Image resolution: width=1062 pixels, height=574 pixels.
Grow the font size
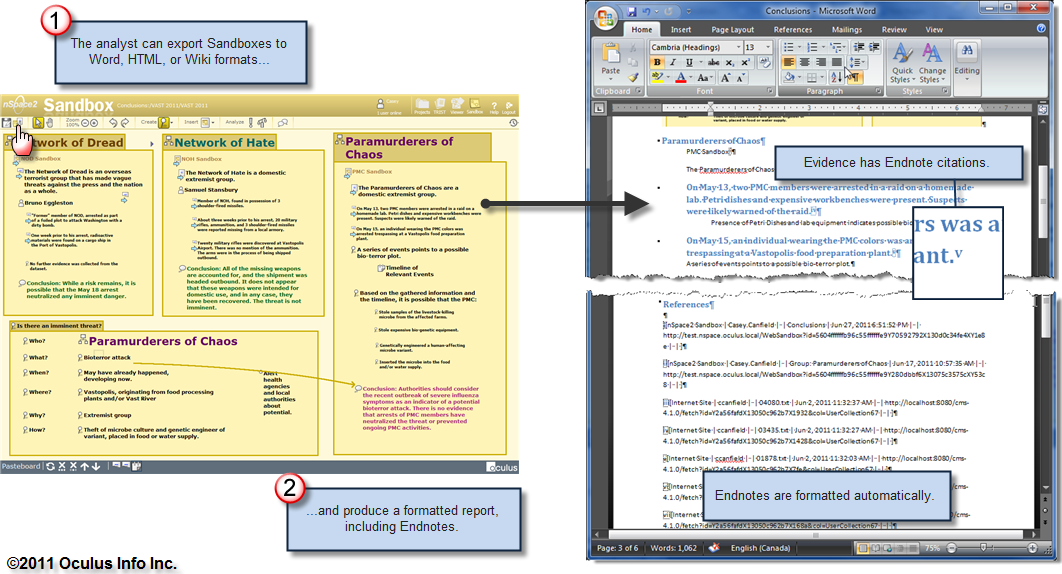coord(725,78)
